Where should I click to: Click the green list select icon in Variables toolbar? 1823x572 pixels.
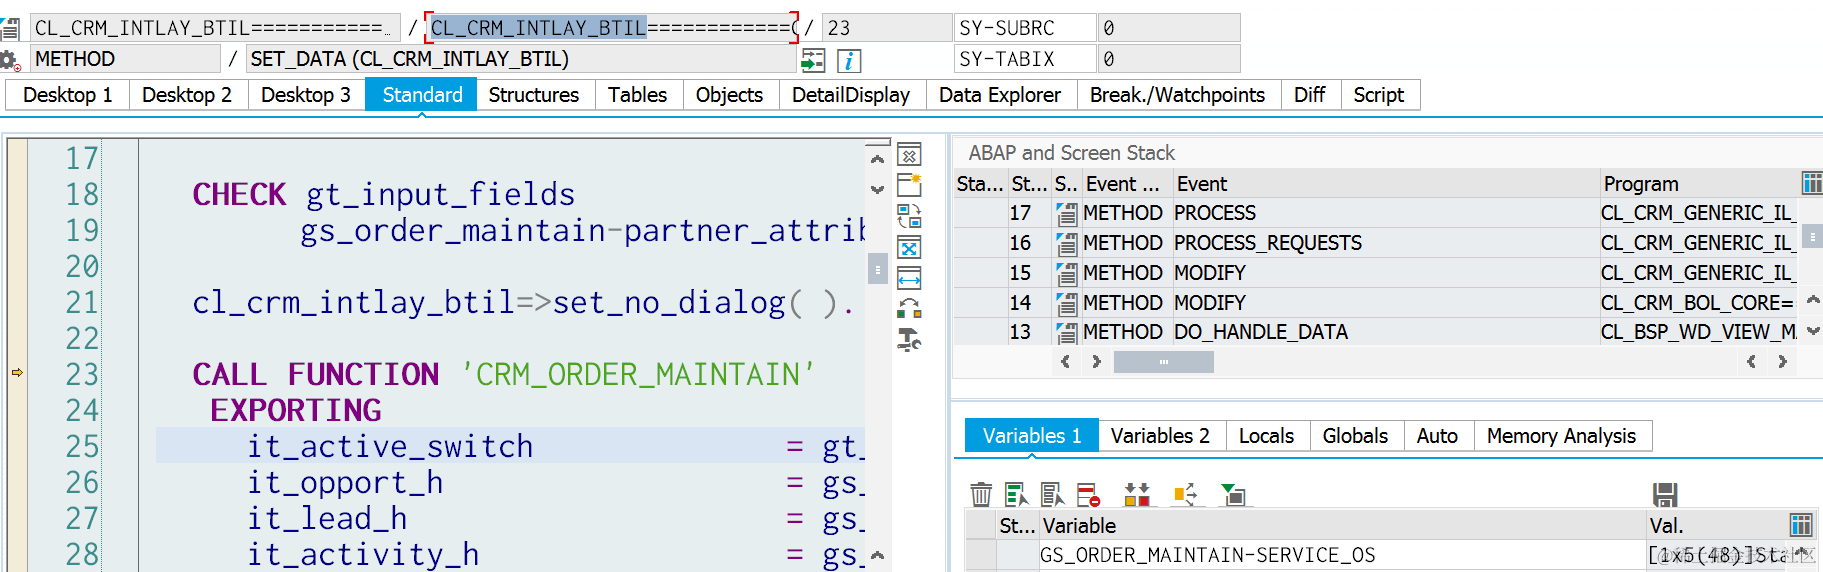tap(1016, 494)
